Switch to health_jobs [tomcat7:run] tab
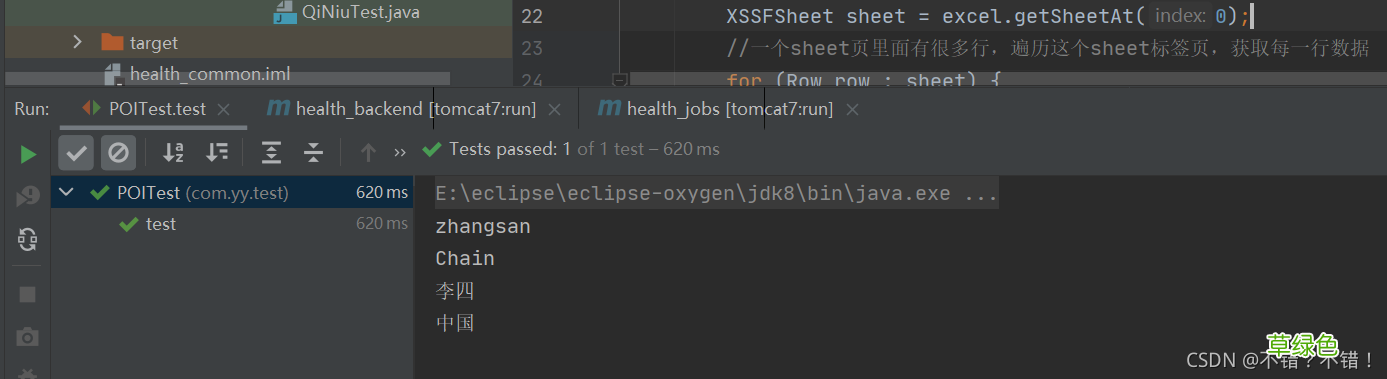The height and width of the screenshot is (379, 1387). click(x=716, y=109)
